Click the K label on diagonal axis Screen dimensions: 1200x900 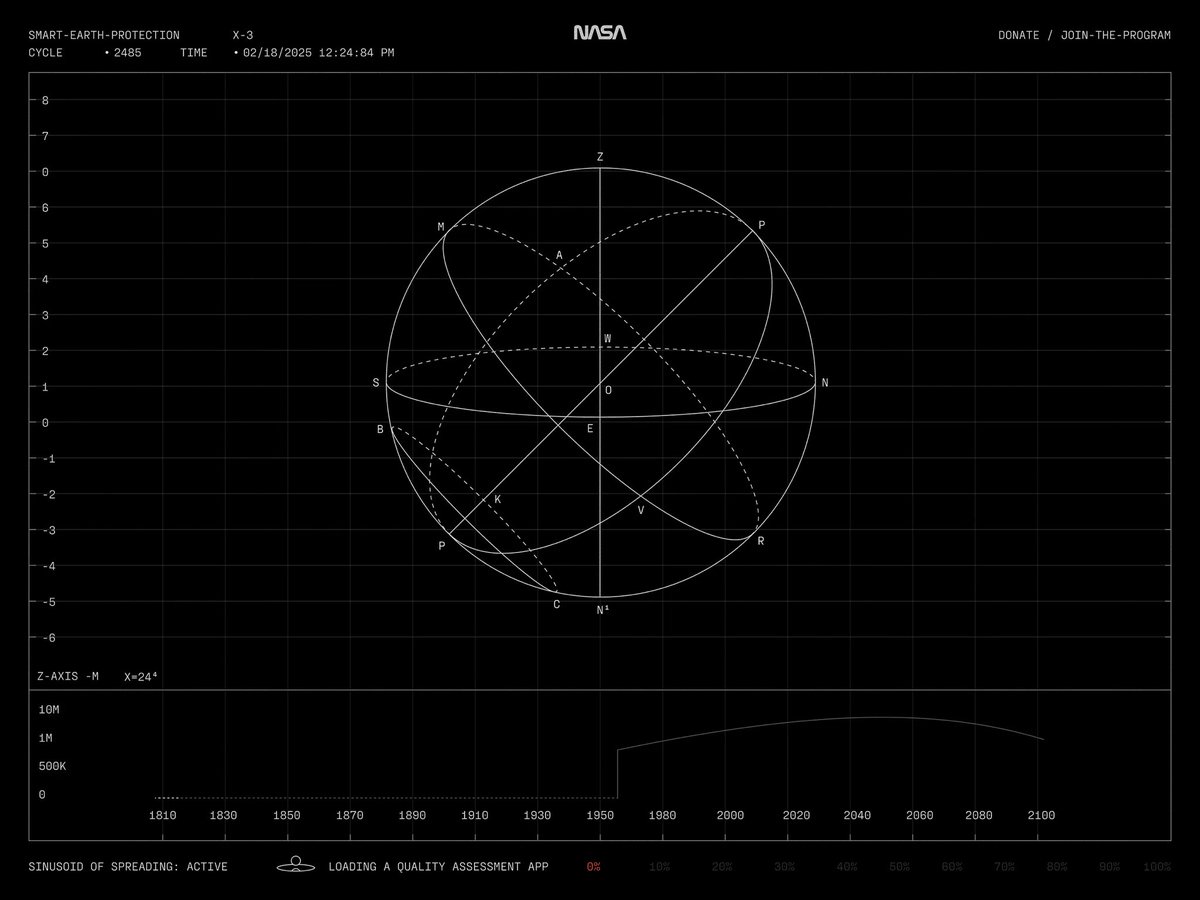tap(498, 499)
